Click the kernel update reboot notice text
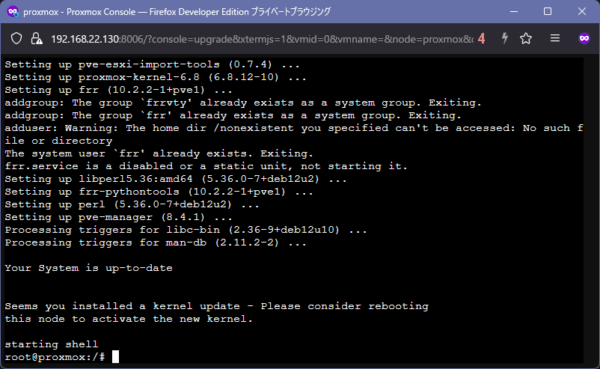The height and width of the screenshot is (369, 600). pyautogui.click(x=217, y=312)
